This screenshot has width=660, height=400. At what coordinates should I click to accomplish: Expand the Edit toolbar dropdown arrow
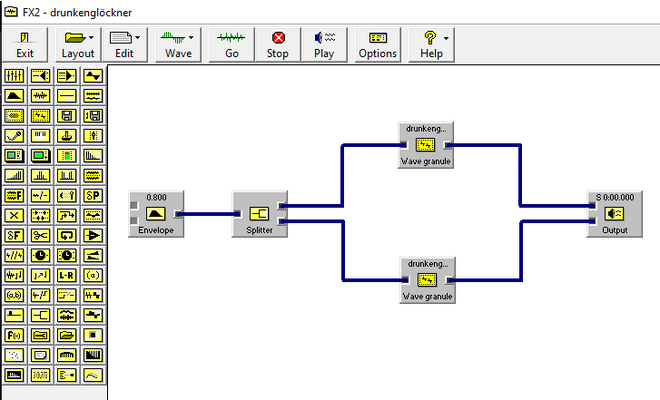pyautogui.click(x=138, y=38)
